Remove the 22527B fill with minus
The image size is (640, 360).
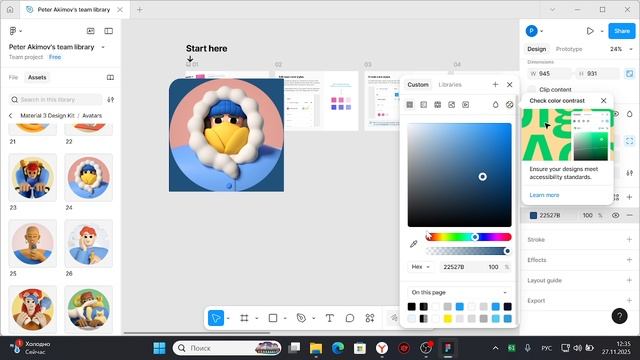[629, 215]
